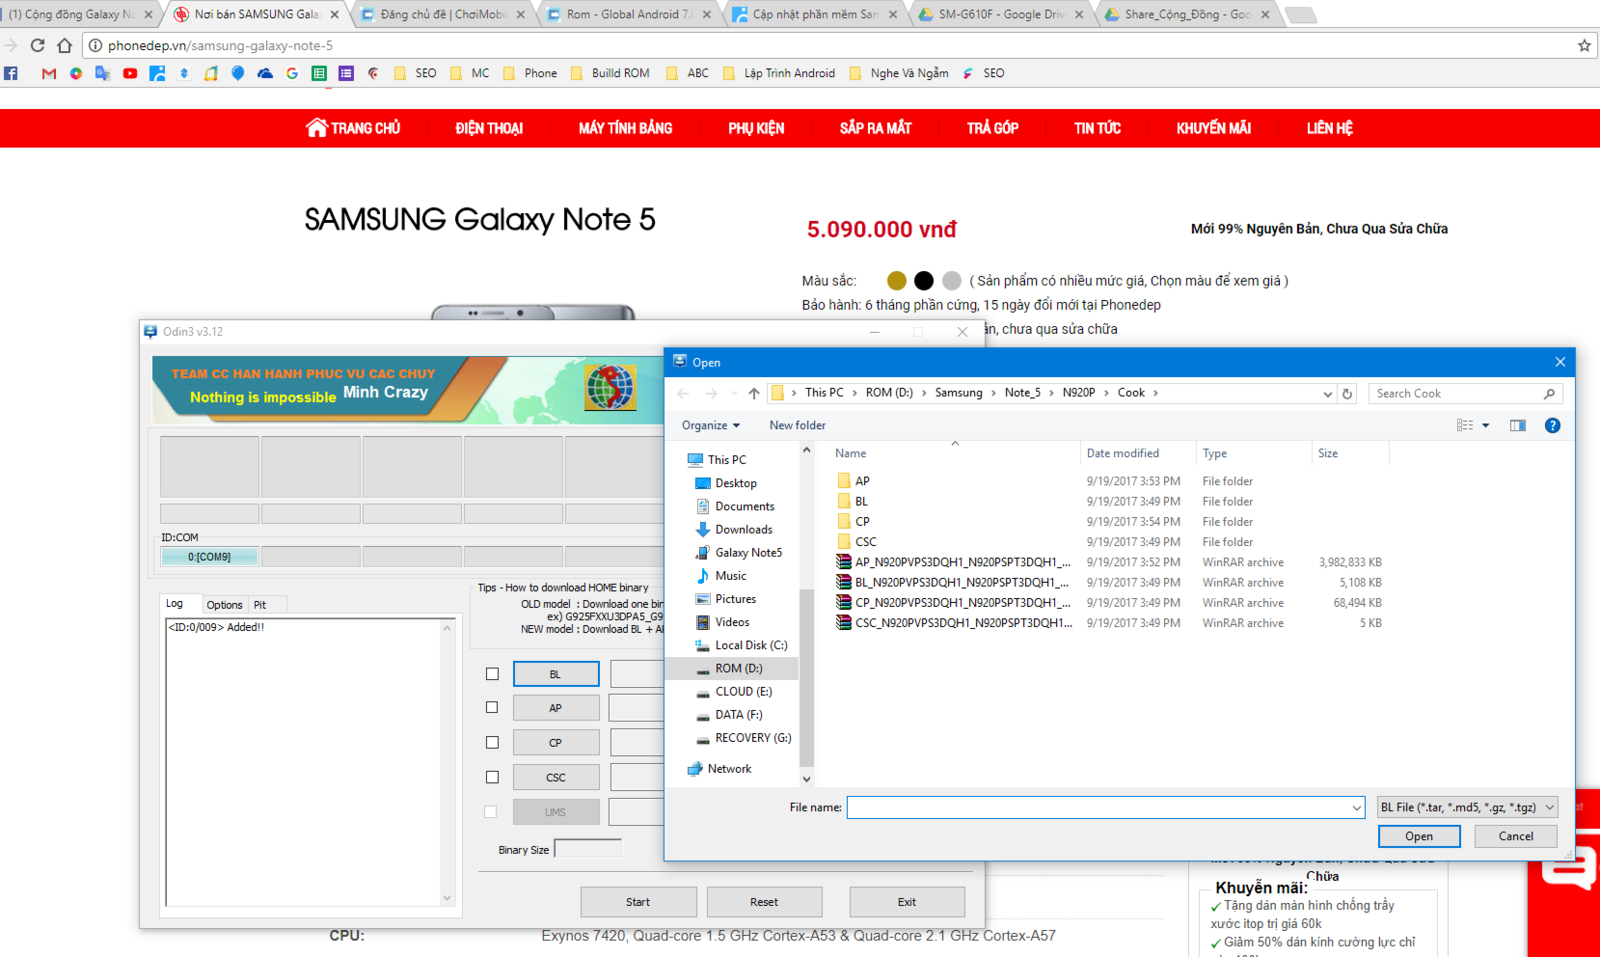Switch to the Options tab in Odin
Screen dimensions: 1600x957
[224, 605]
